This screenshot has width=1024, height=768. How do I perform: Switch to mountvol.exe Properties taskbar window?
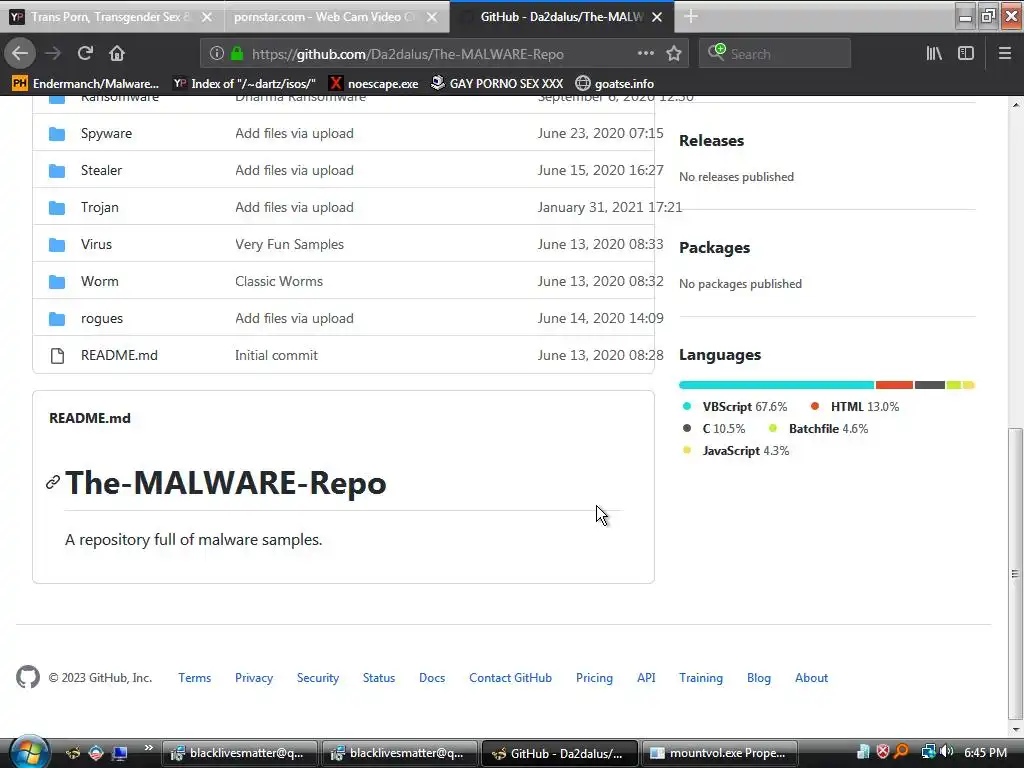[x=720, y=753]
